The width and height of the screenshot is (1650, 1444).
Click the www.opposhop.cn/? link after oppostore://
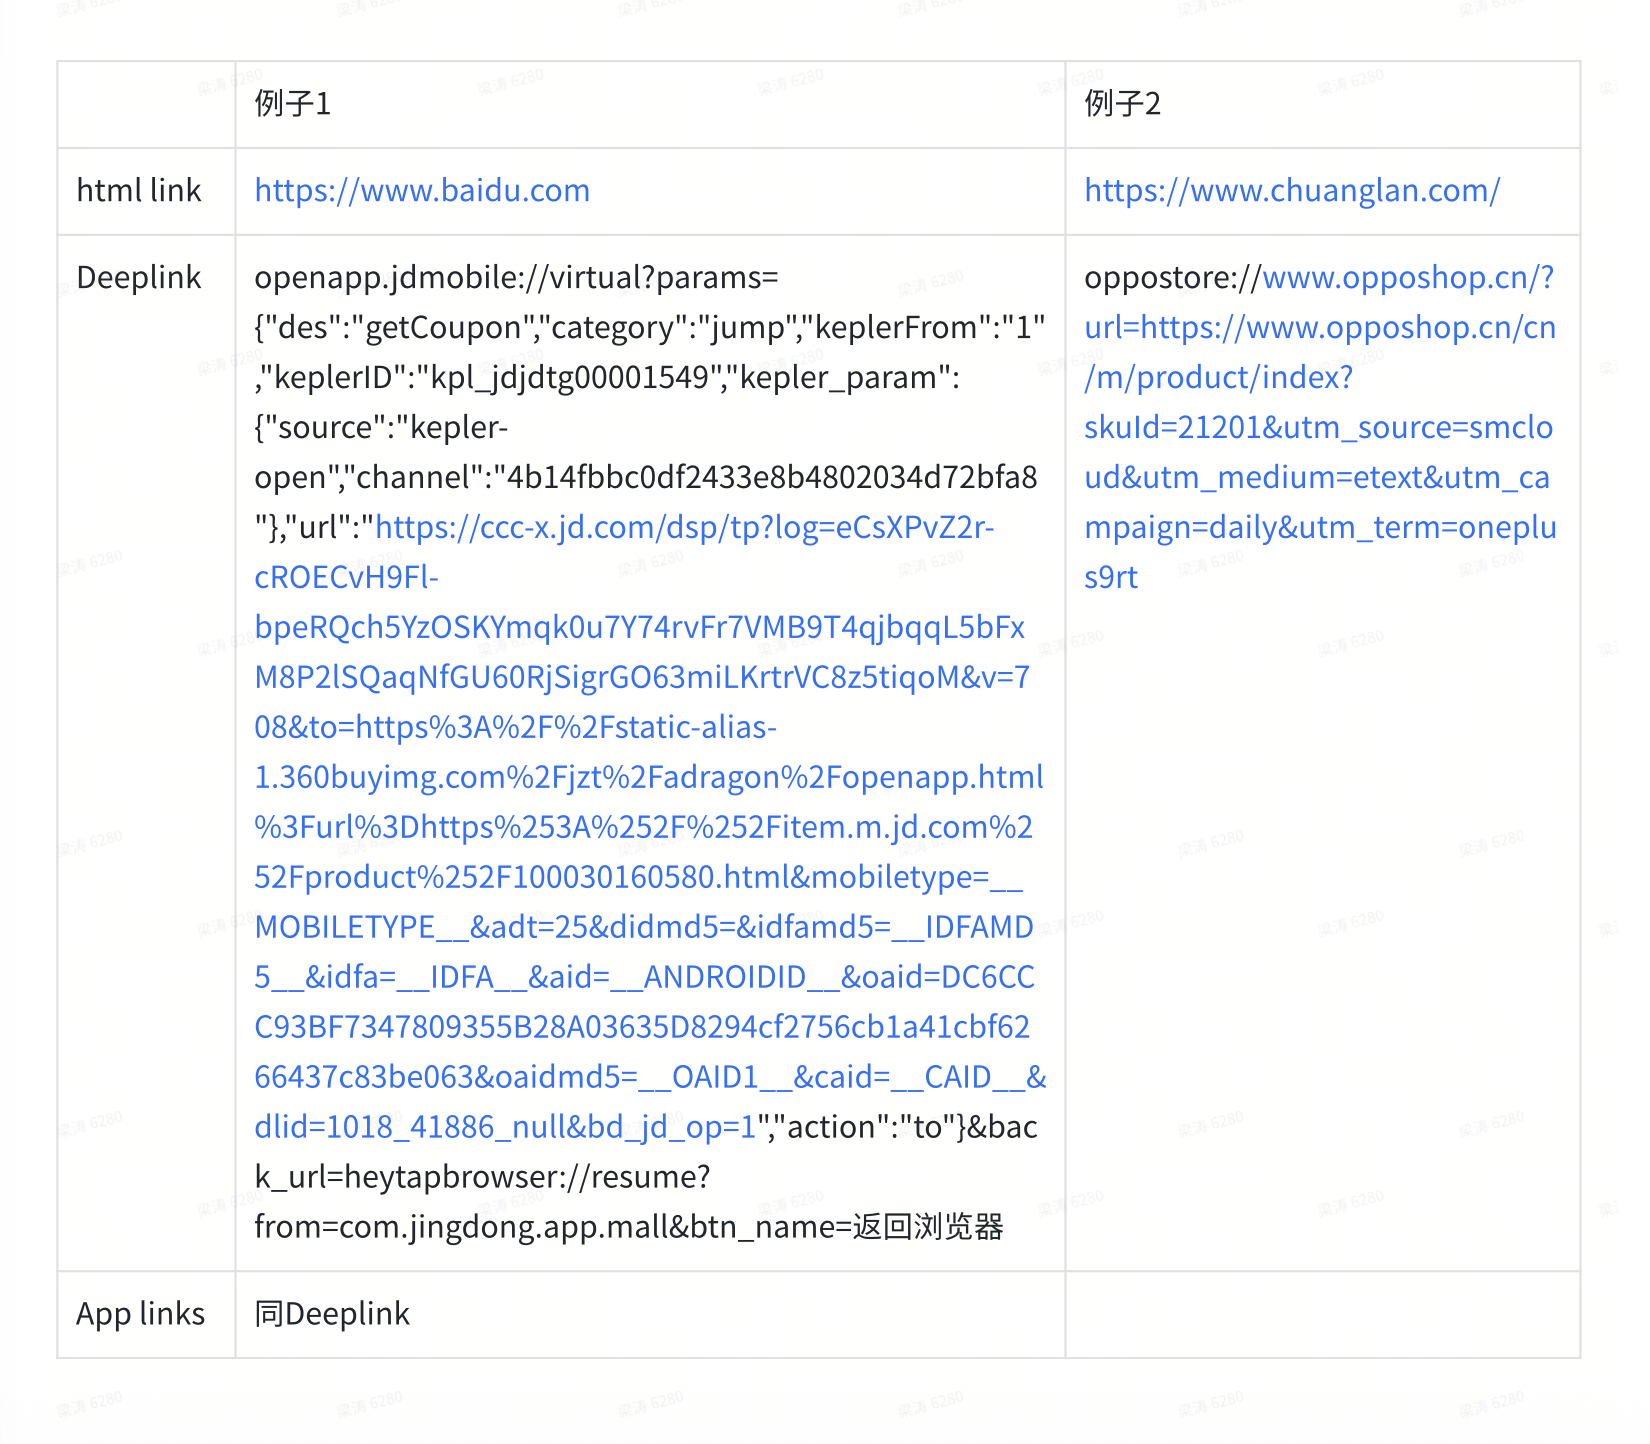tap(1407, 278)
